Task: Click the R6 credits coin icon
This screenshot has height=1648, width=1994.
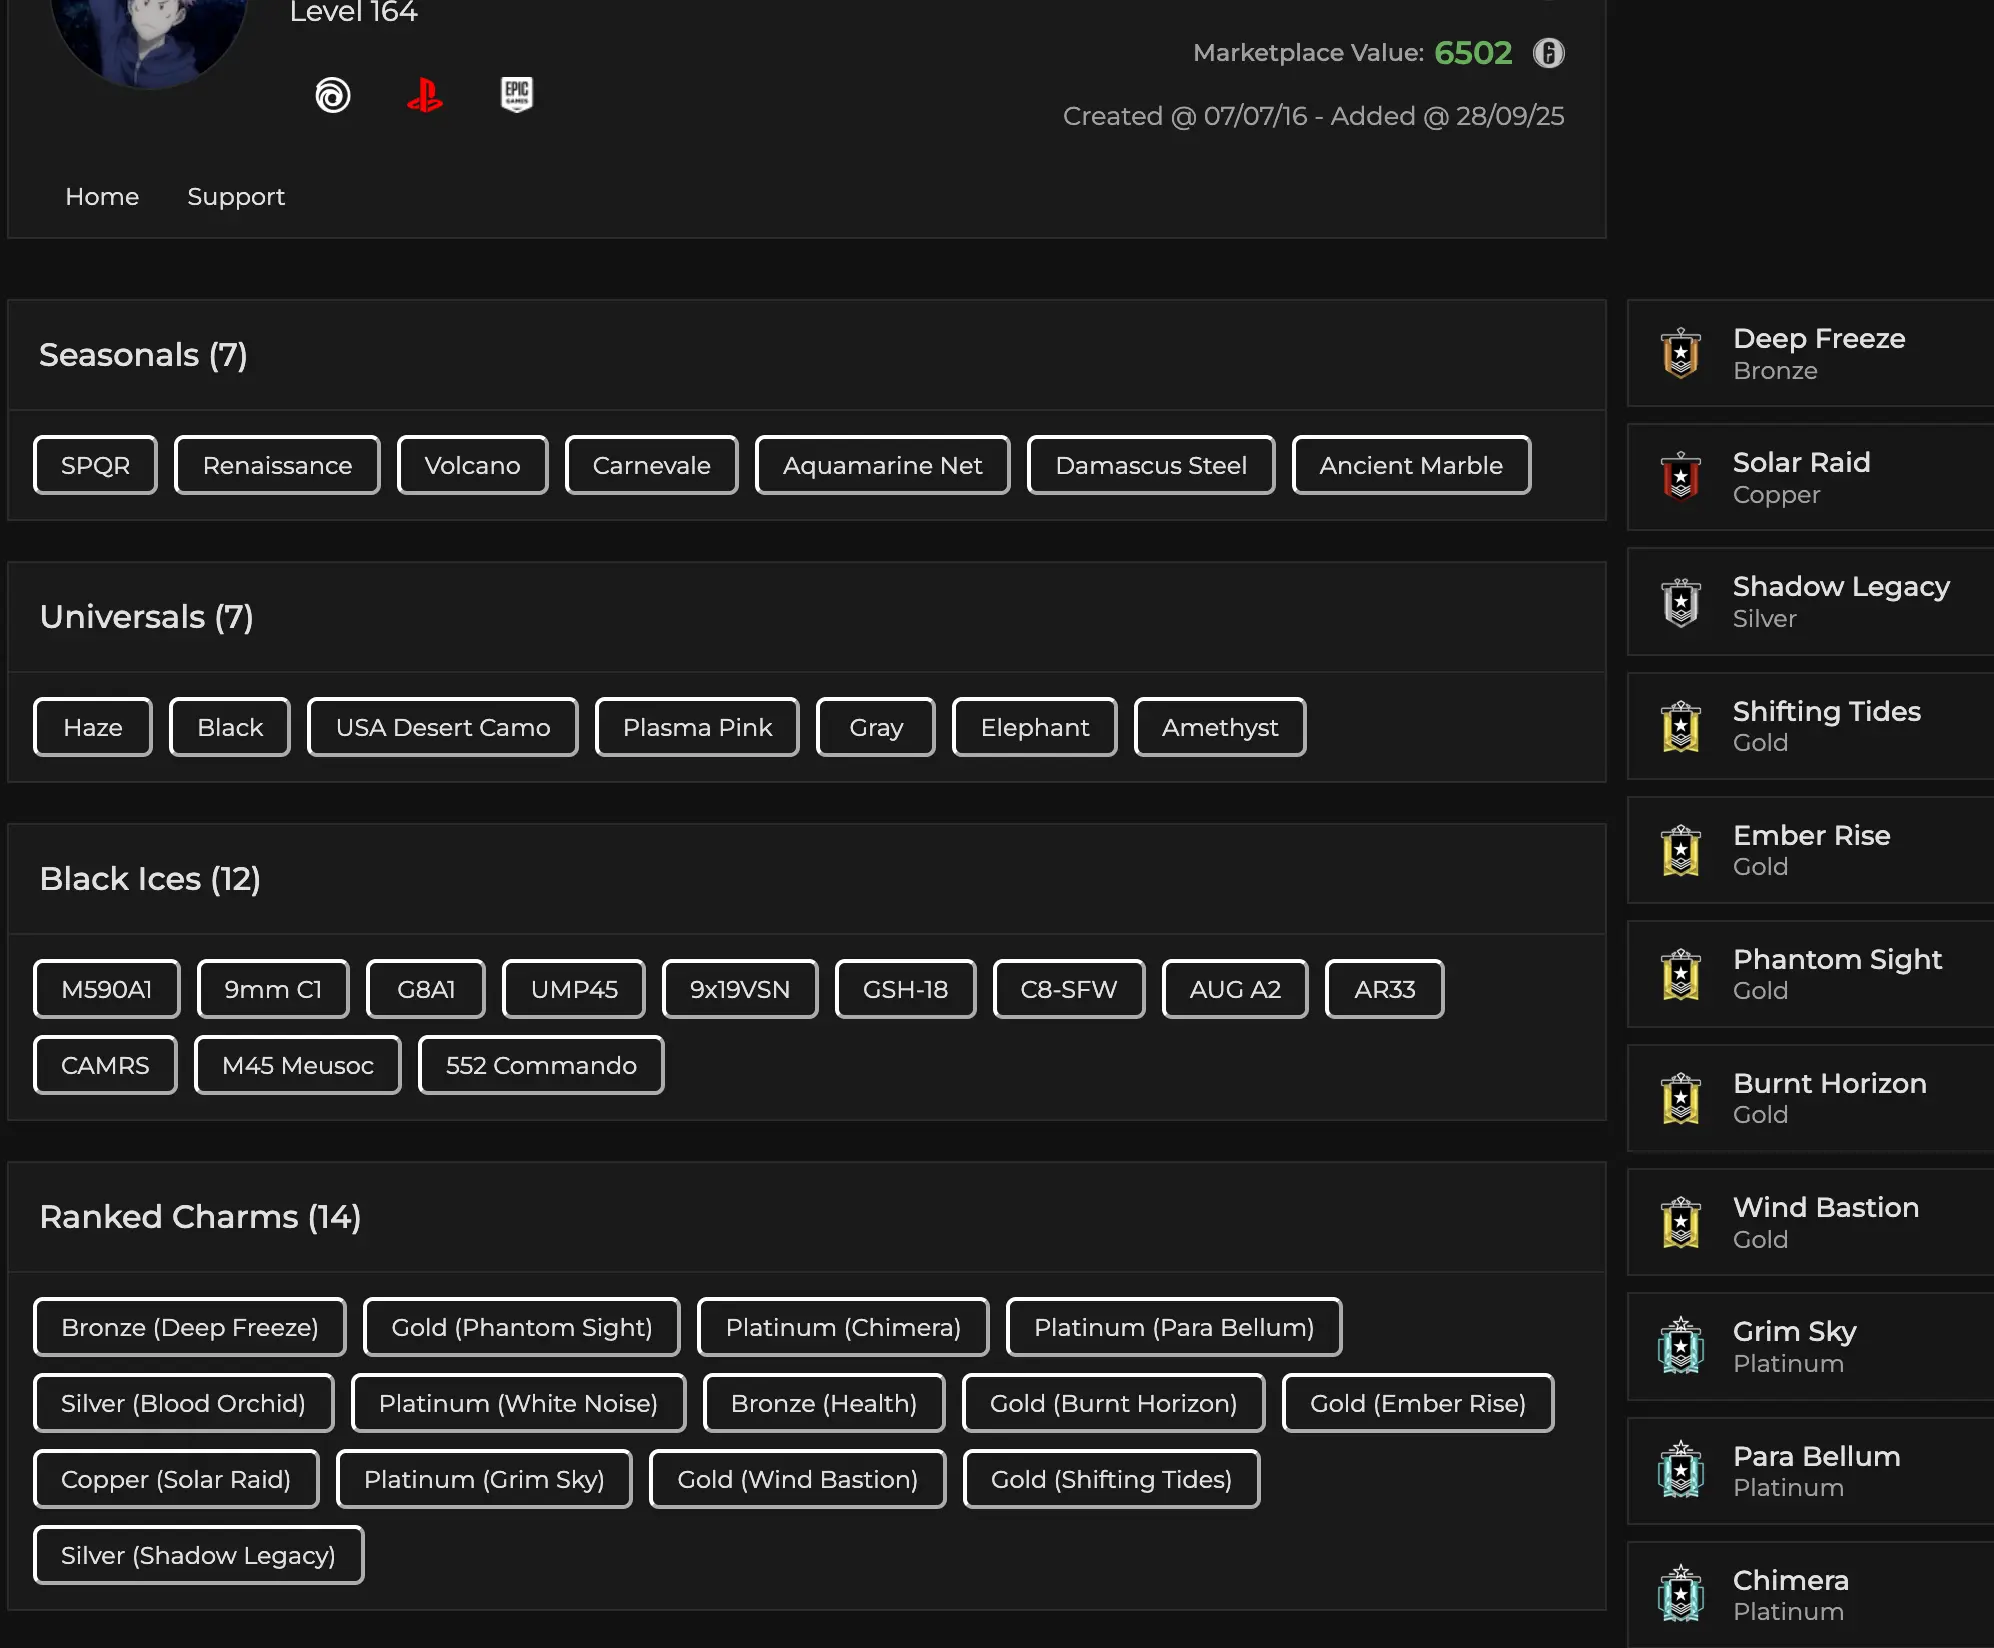Action: [1548, 53]
